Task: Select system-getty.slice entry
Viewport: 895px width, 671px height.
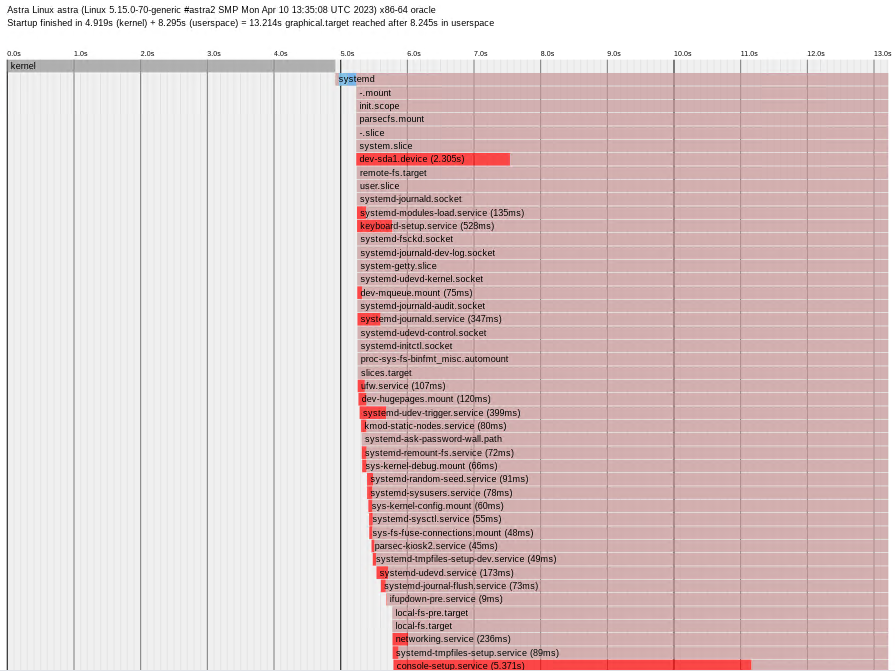Action: point(398,265)
